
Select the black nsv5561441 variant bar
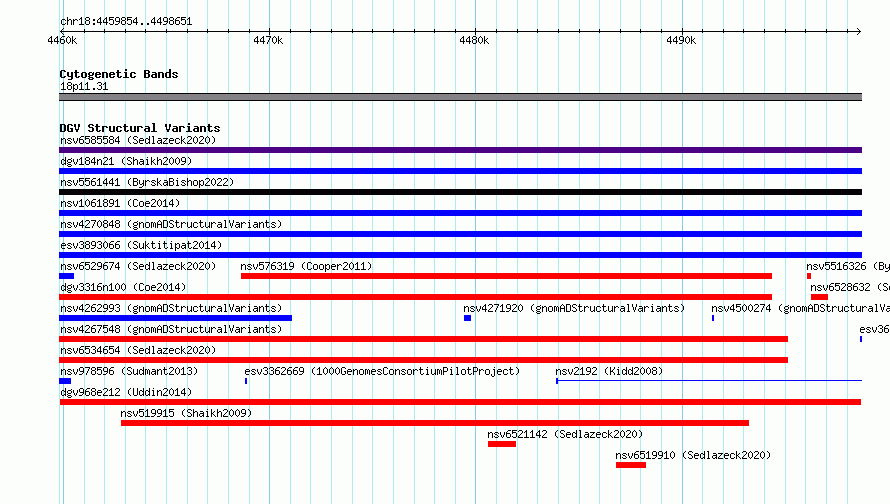pyautogui.click(x=460, y=192)
